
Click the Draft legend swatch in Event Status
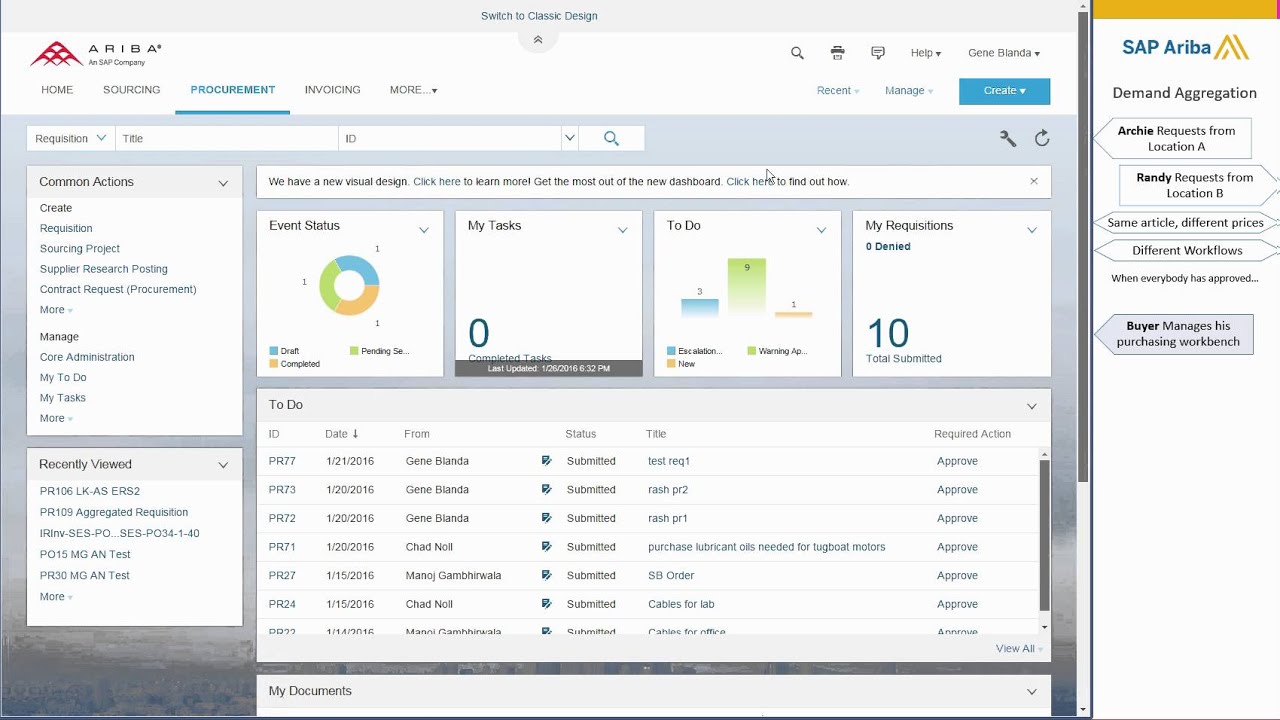(274, 351)
